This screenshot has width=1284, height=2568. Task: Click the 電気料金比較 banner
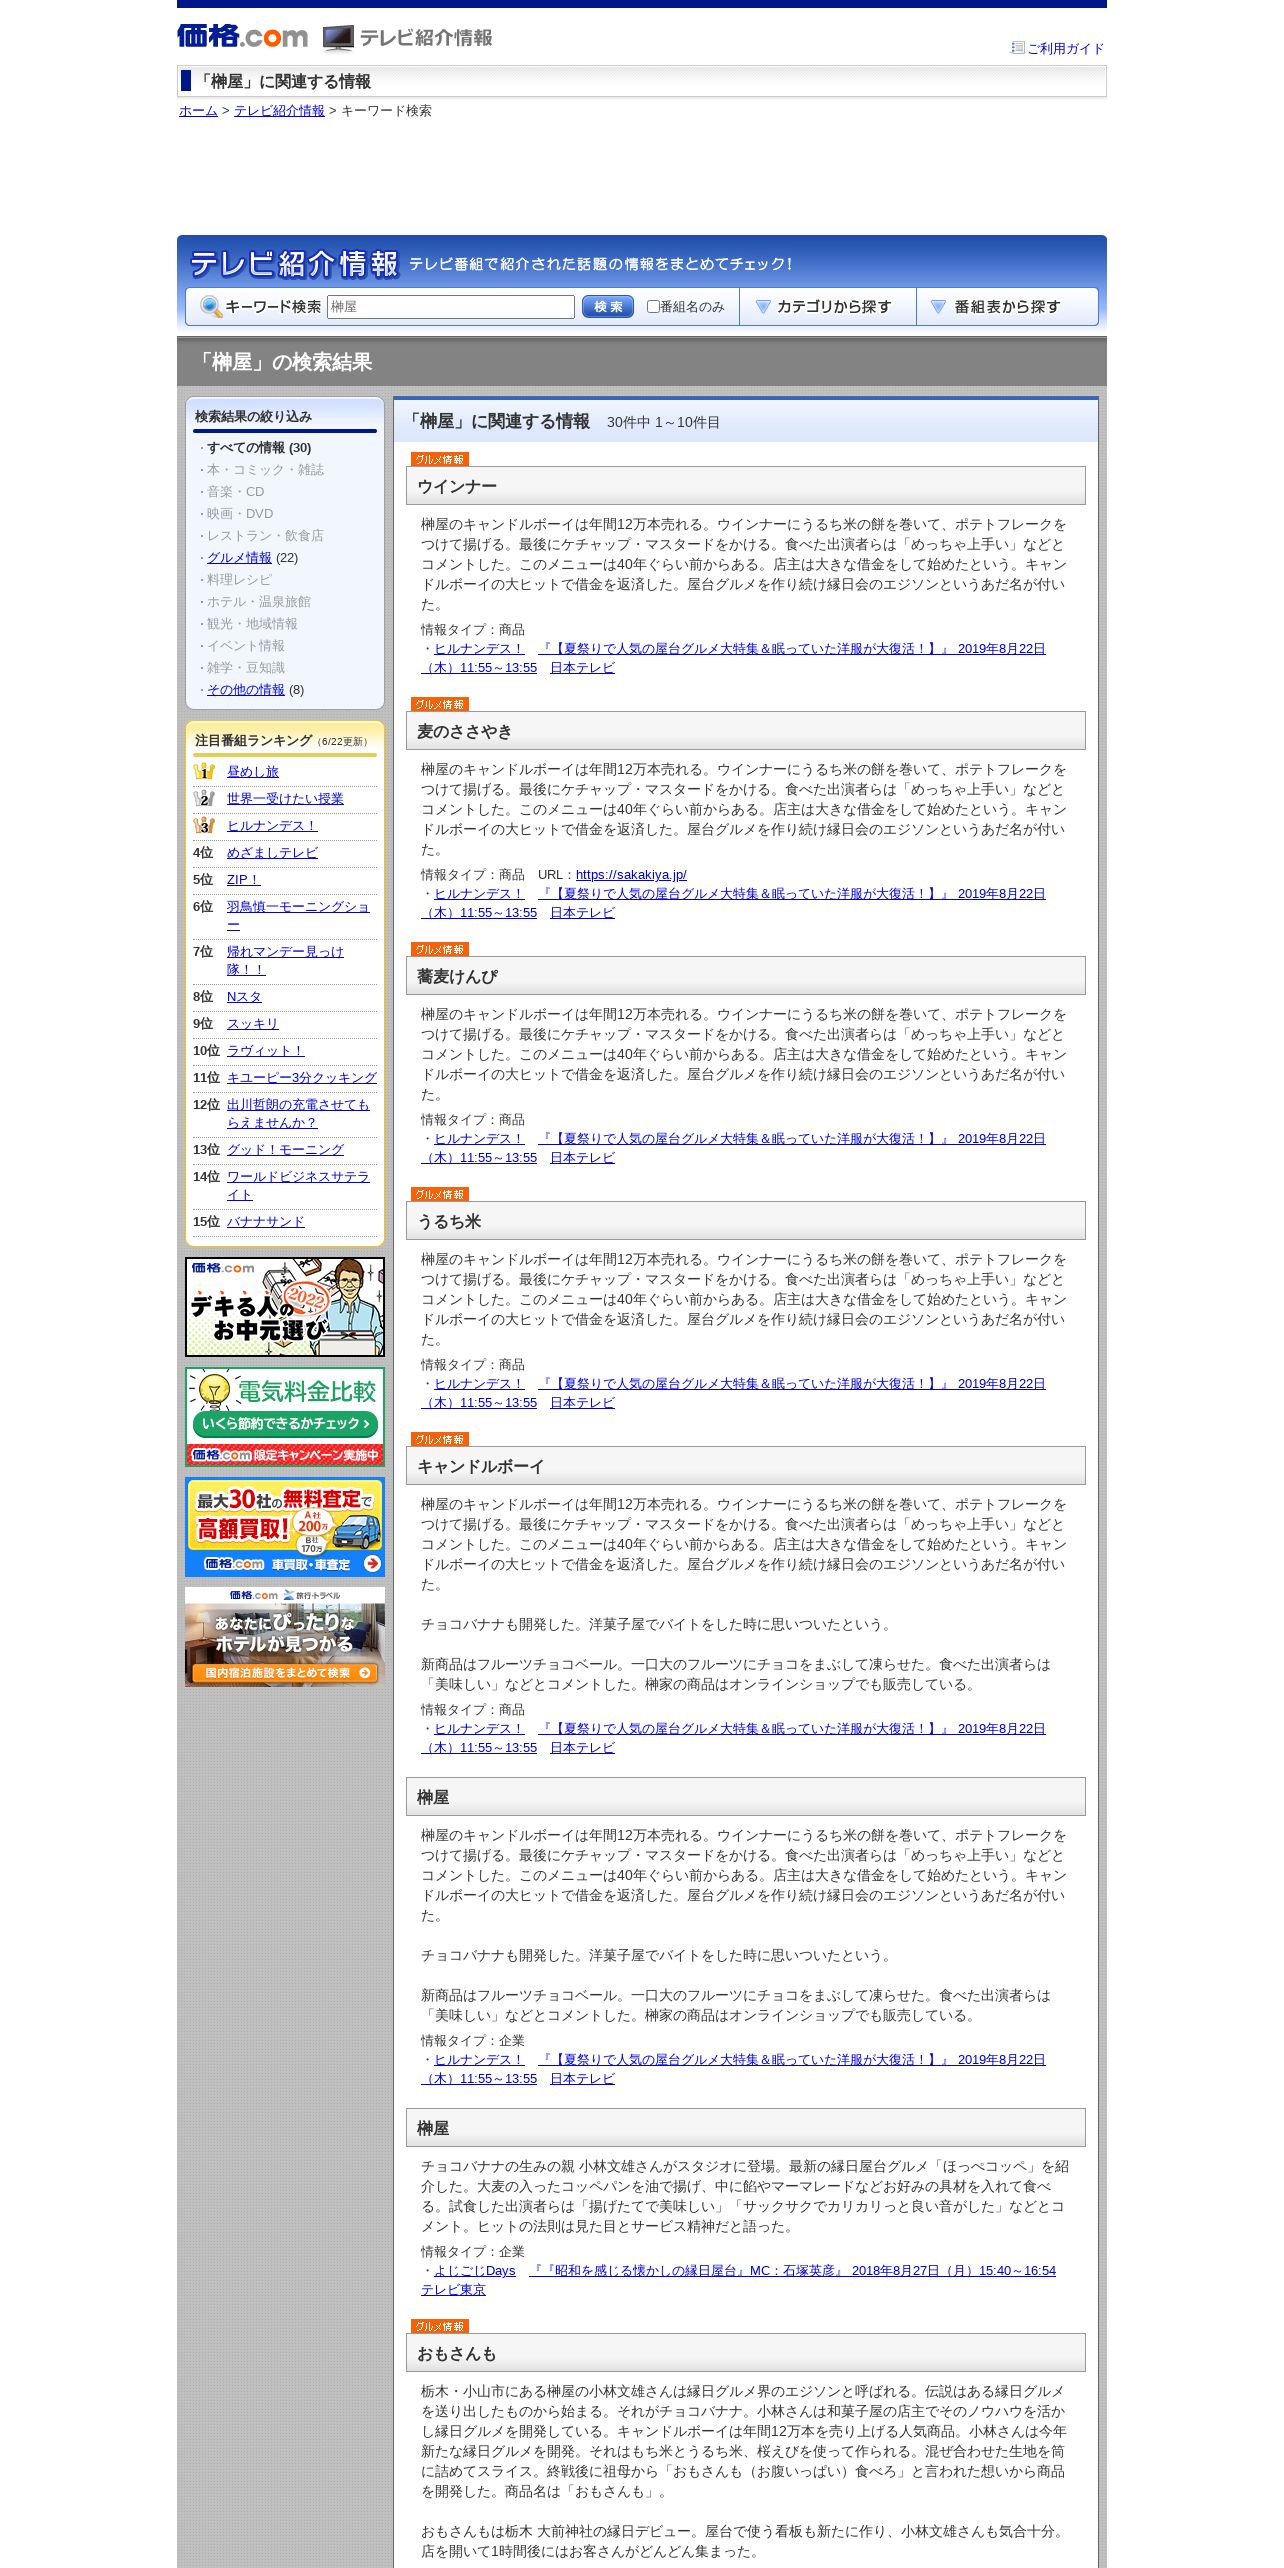coord(285,1417)
